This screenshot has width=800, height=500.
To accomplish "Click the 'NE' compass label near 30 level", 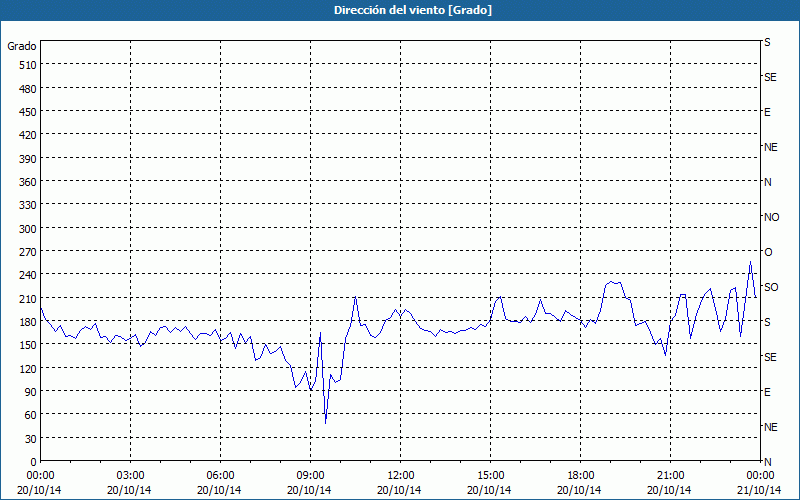I will [770, 427].
